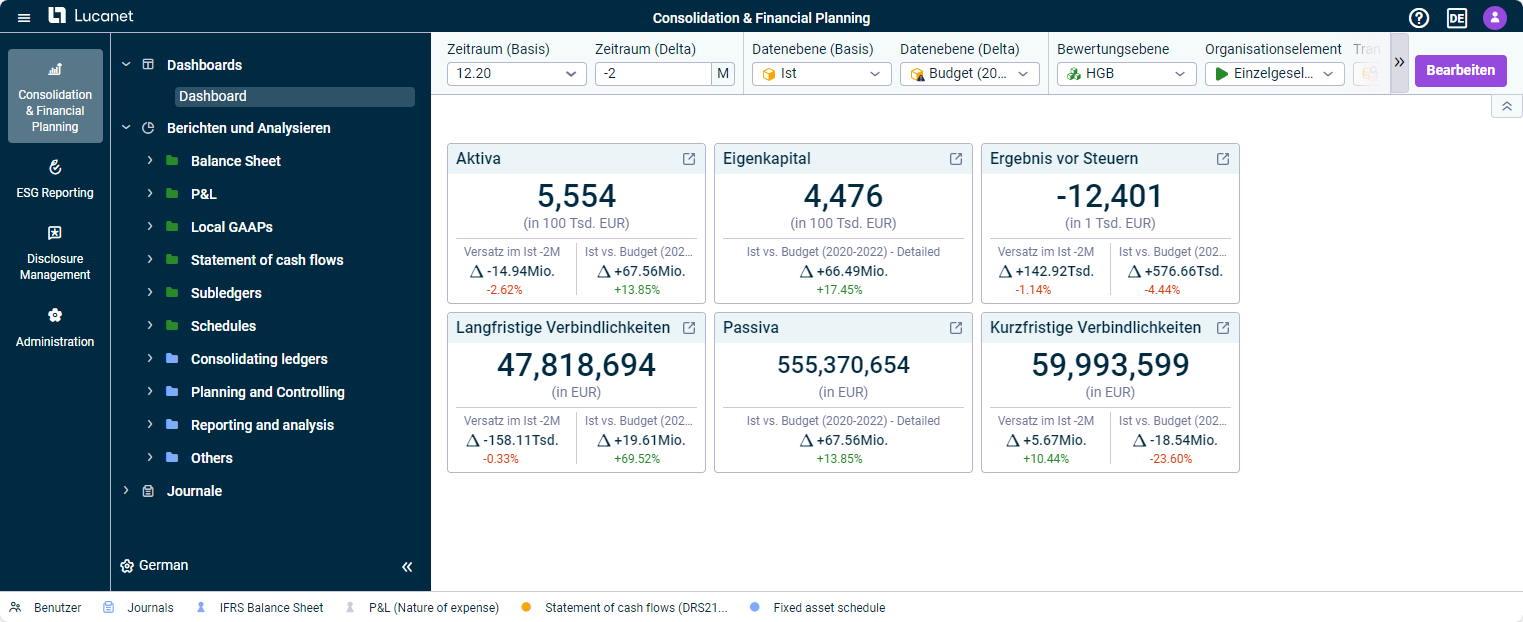Open the Bewertungsebene HGB dropdown
1523x622 pixels.
pyautogui.click(x=1127, y=74)
